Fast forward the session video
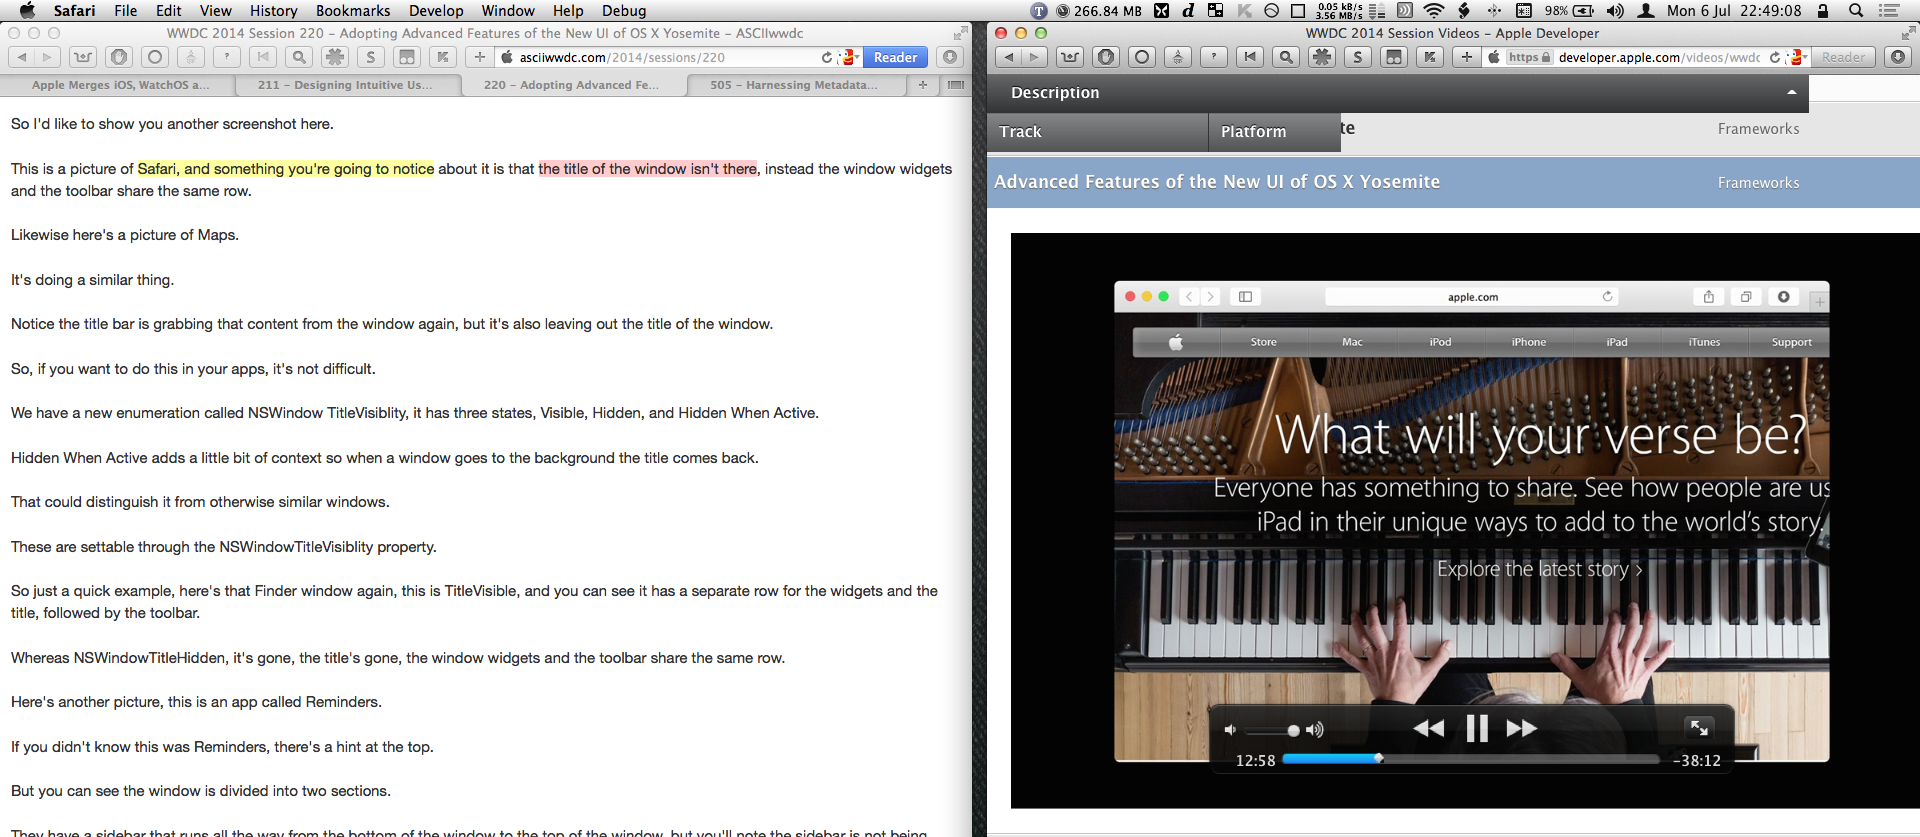Image resolution: width=1920 pixels, height=837 pixels. tap(1521, 728)
